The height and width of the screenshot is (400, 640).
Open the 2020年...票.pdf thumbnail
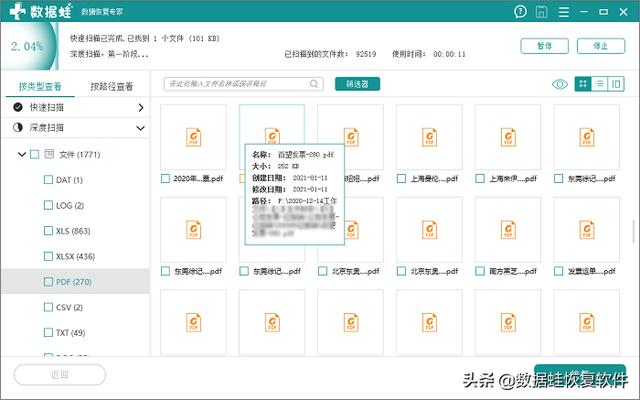point(193,137)
